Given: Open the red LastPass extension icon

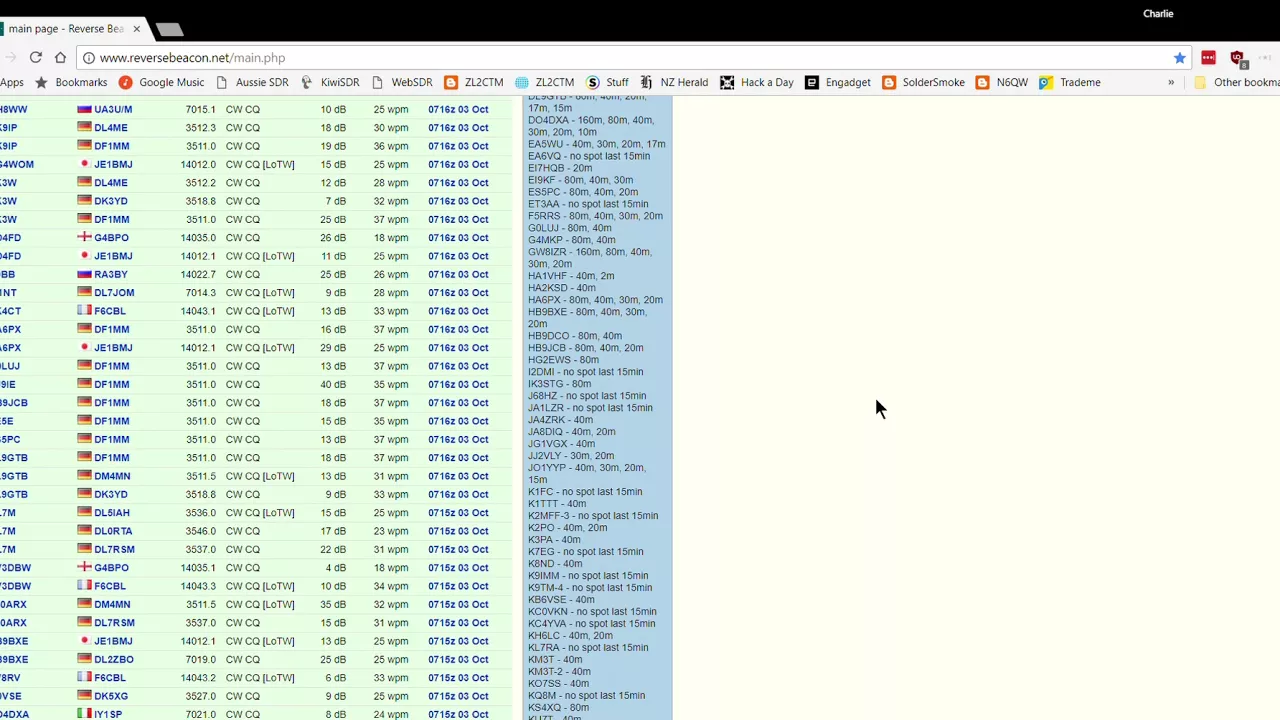Looking at the screenshot, I should pyautogui.click(x=1208, y=58).
